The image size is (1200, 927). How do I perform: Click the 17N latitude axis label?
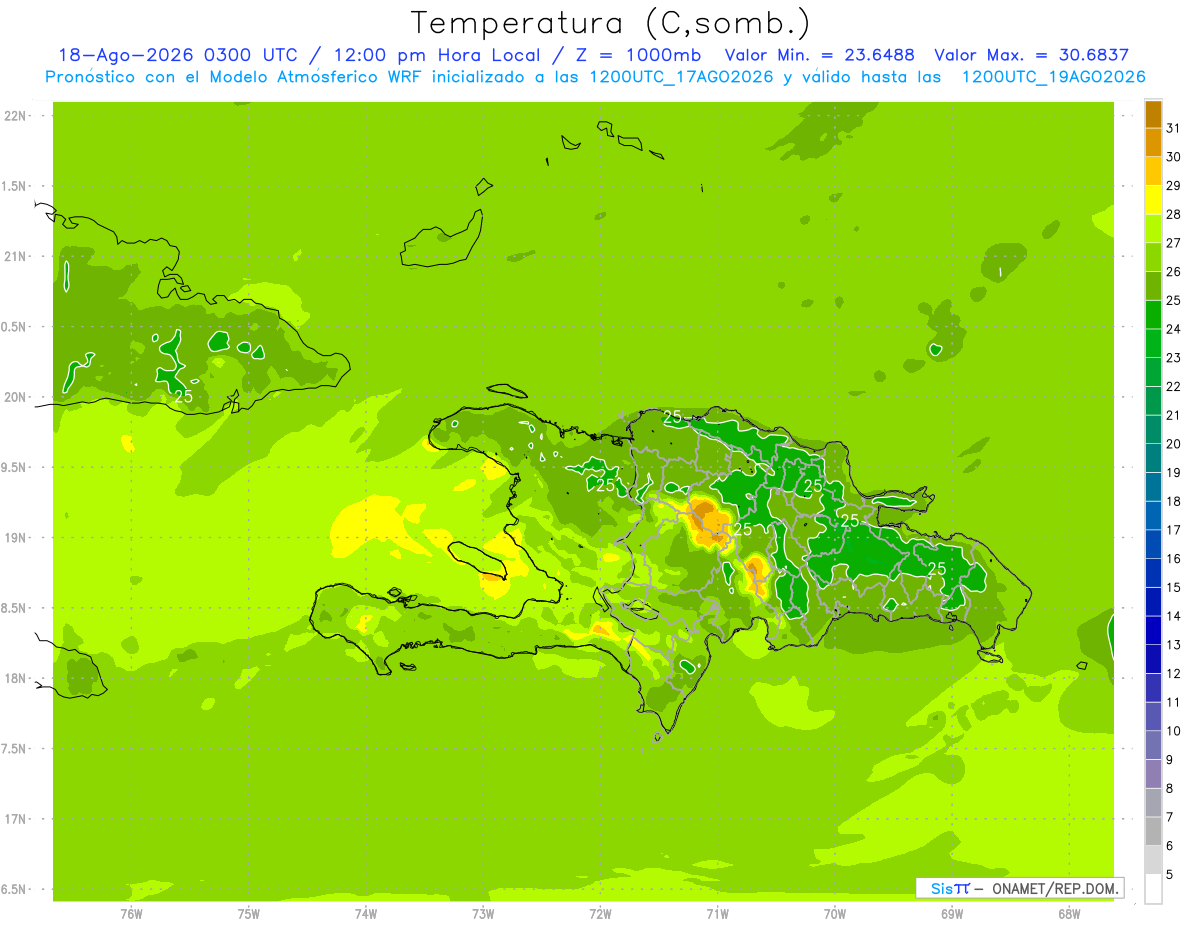tap(15, 819)
